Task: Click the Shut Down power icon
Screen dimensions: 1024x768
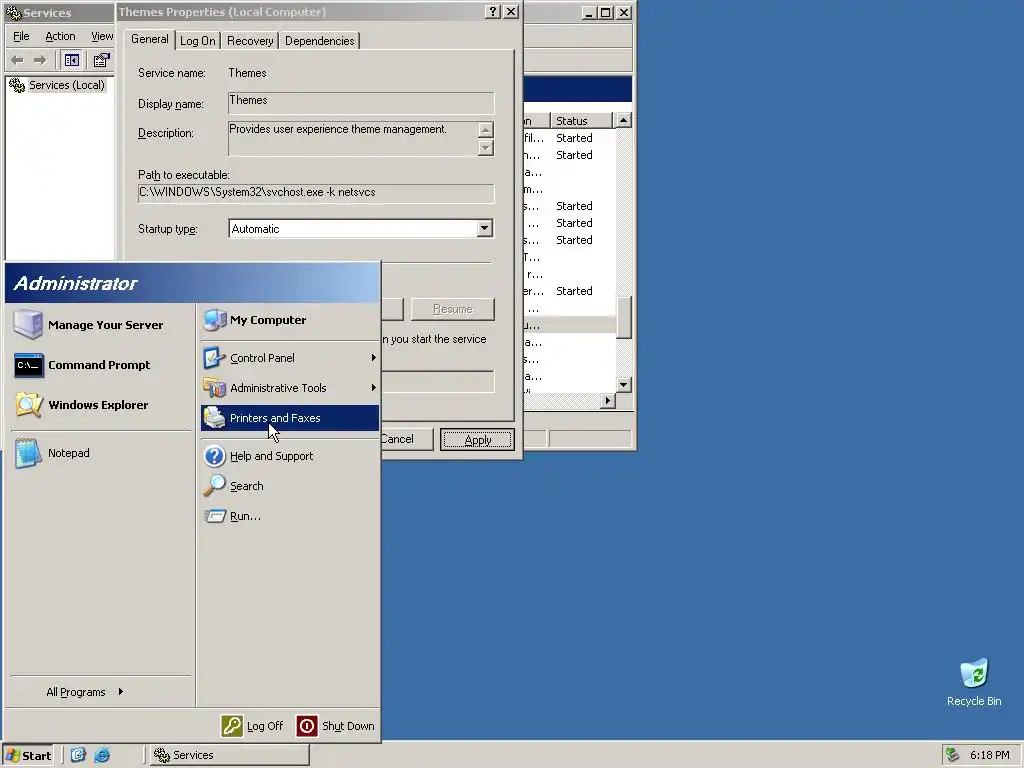Action: (307, 726)
